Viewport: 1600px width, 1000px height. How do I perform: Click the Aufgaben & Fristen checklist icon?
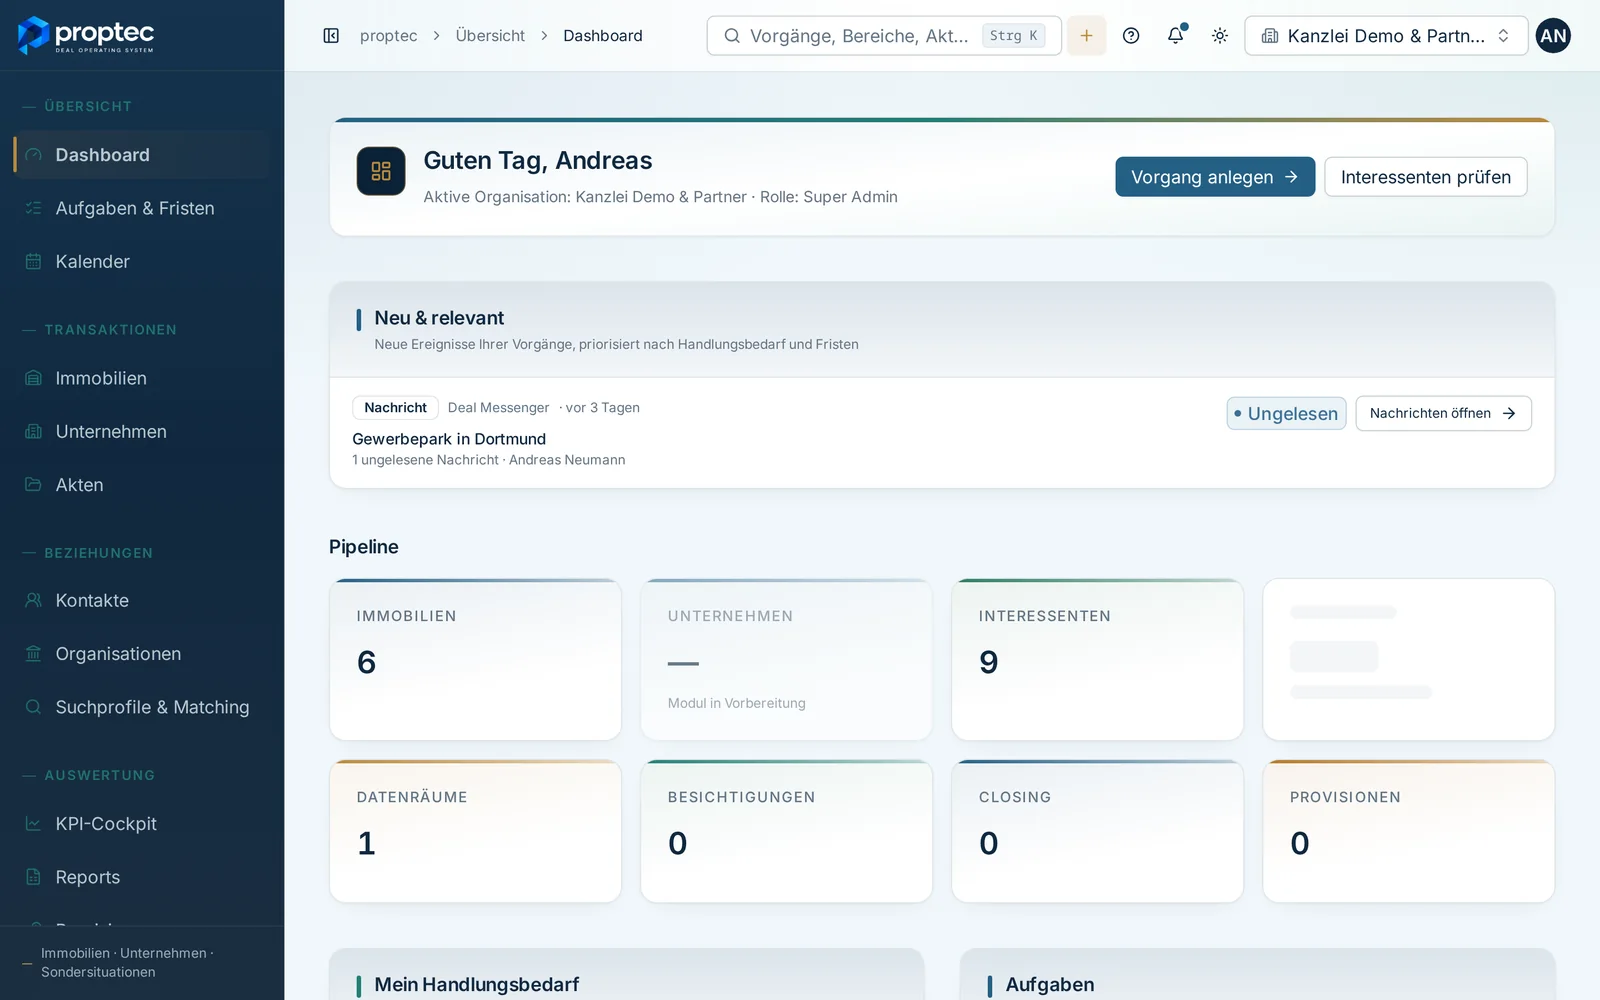(x=33, y=208)
